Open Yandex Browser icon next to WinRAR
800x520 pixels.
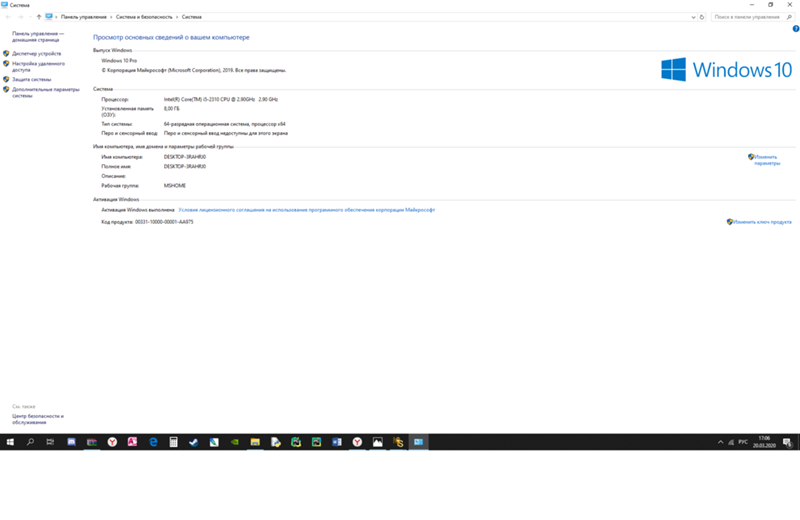[112, 442]
